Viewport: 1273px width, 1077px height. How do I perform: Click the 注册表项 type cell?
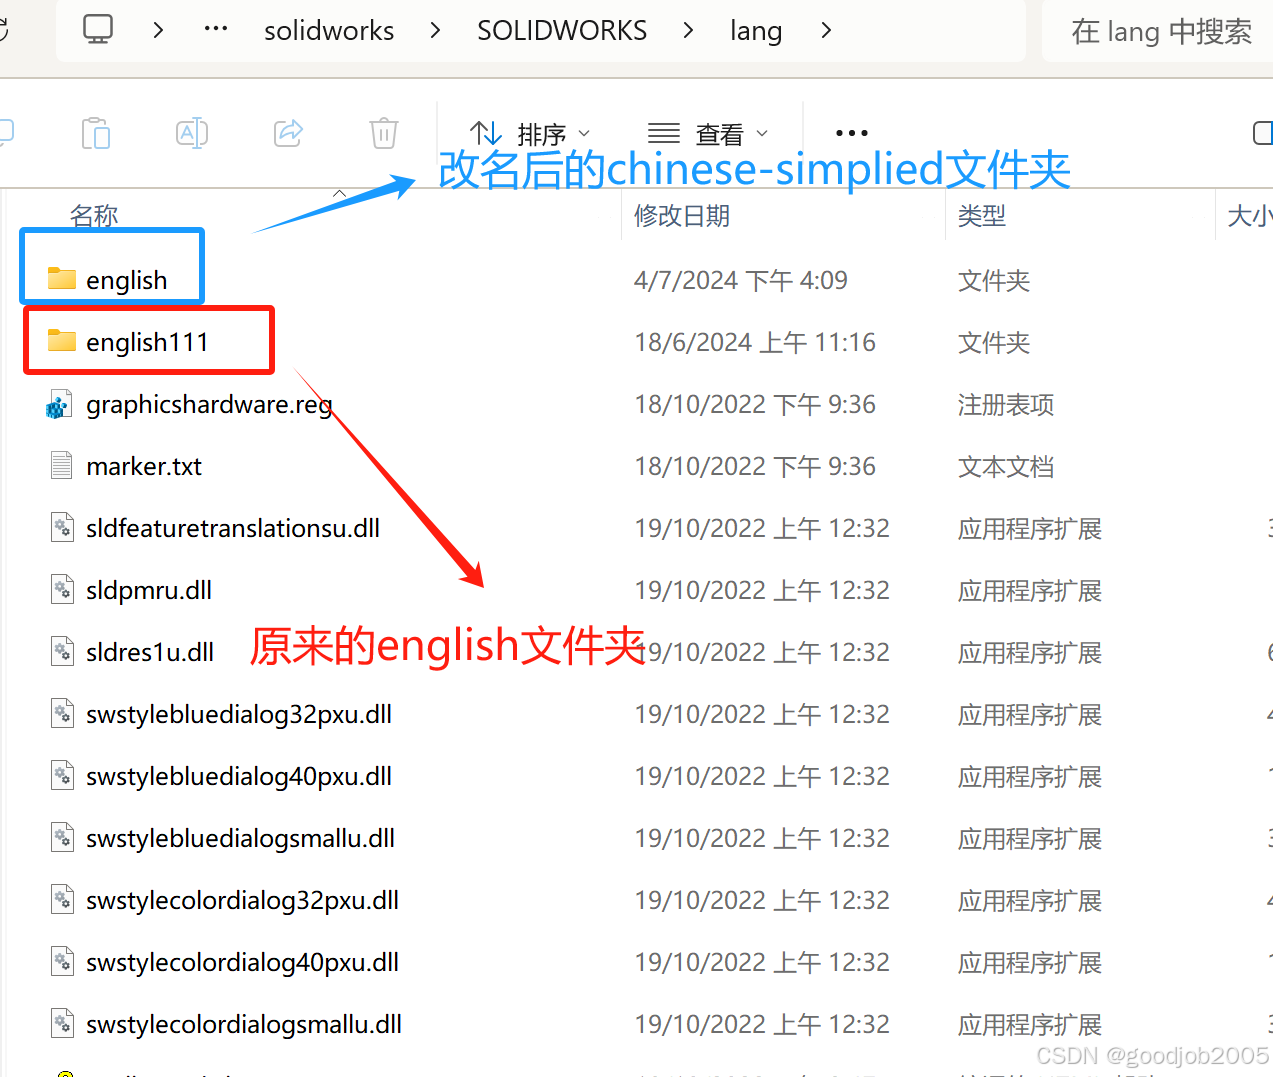1006,404
